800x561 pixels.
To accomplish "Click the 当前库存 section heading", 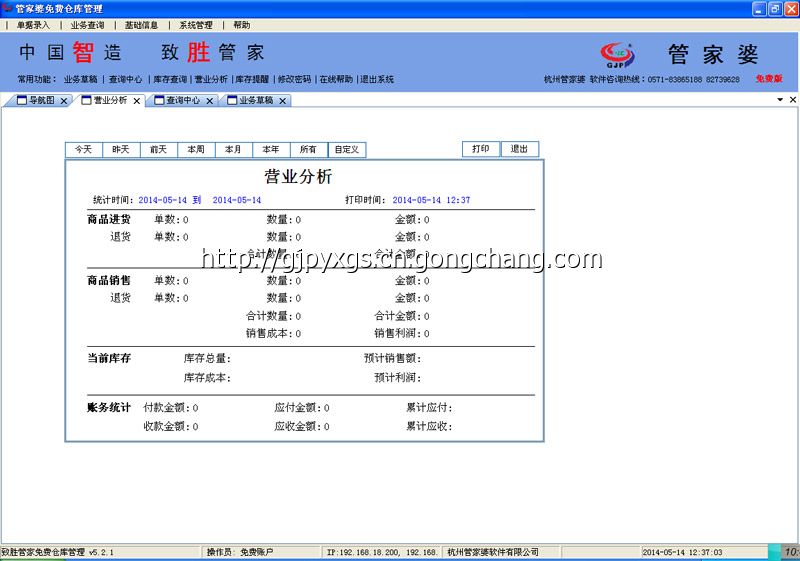I will (109, 359).
